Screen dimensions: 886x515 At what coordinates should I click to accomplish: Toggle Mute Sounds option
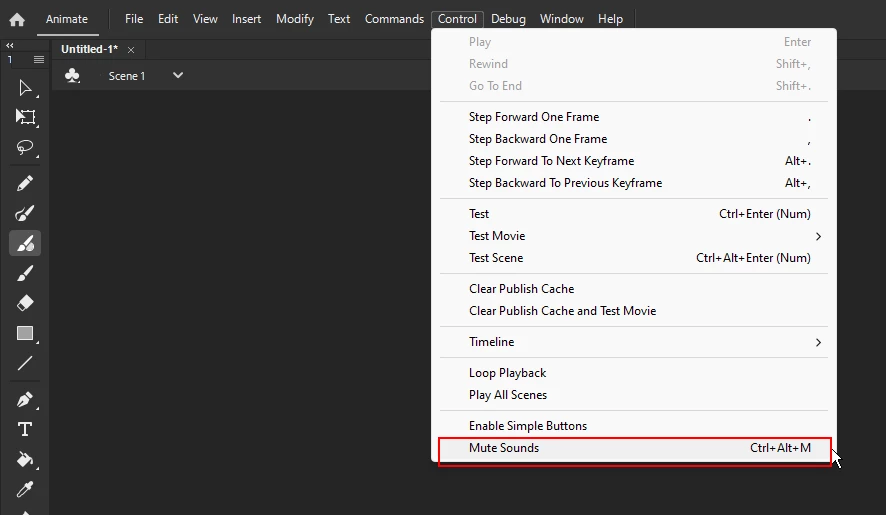(x=633, y=448)
